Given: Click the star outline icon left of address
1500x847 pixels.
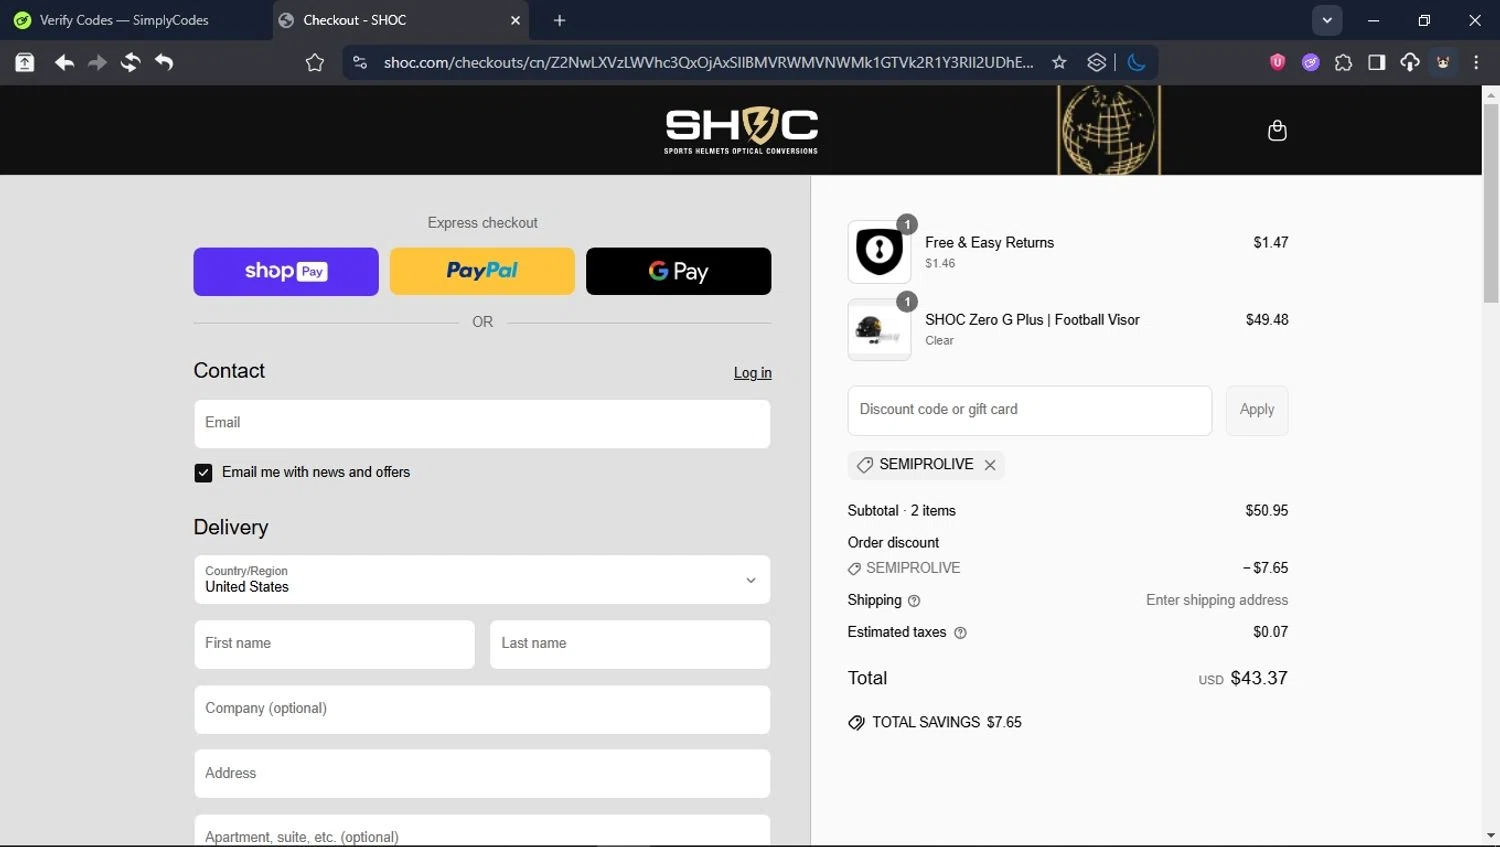Looking at the screenshot, I should coord(315,63).
